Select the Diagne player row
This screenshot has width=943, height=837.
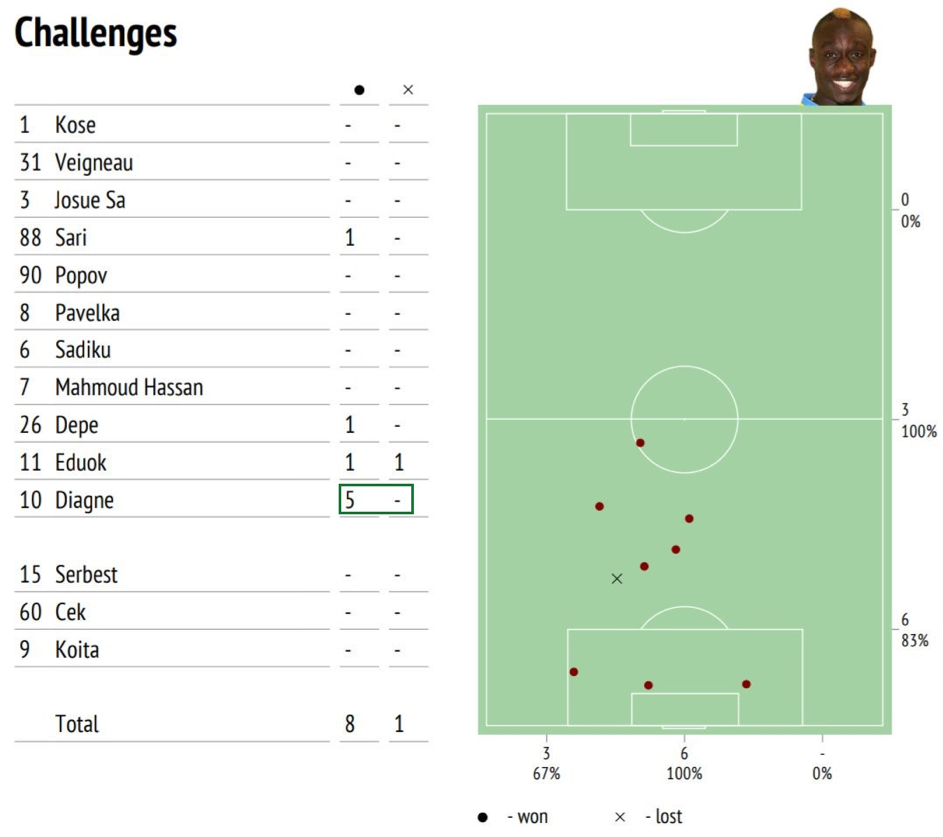[221, 499]
